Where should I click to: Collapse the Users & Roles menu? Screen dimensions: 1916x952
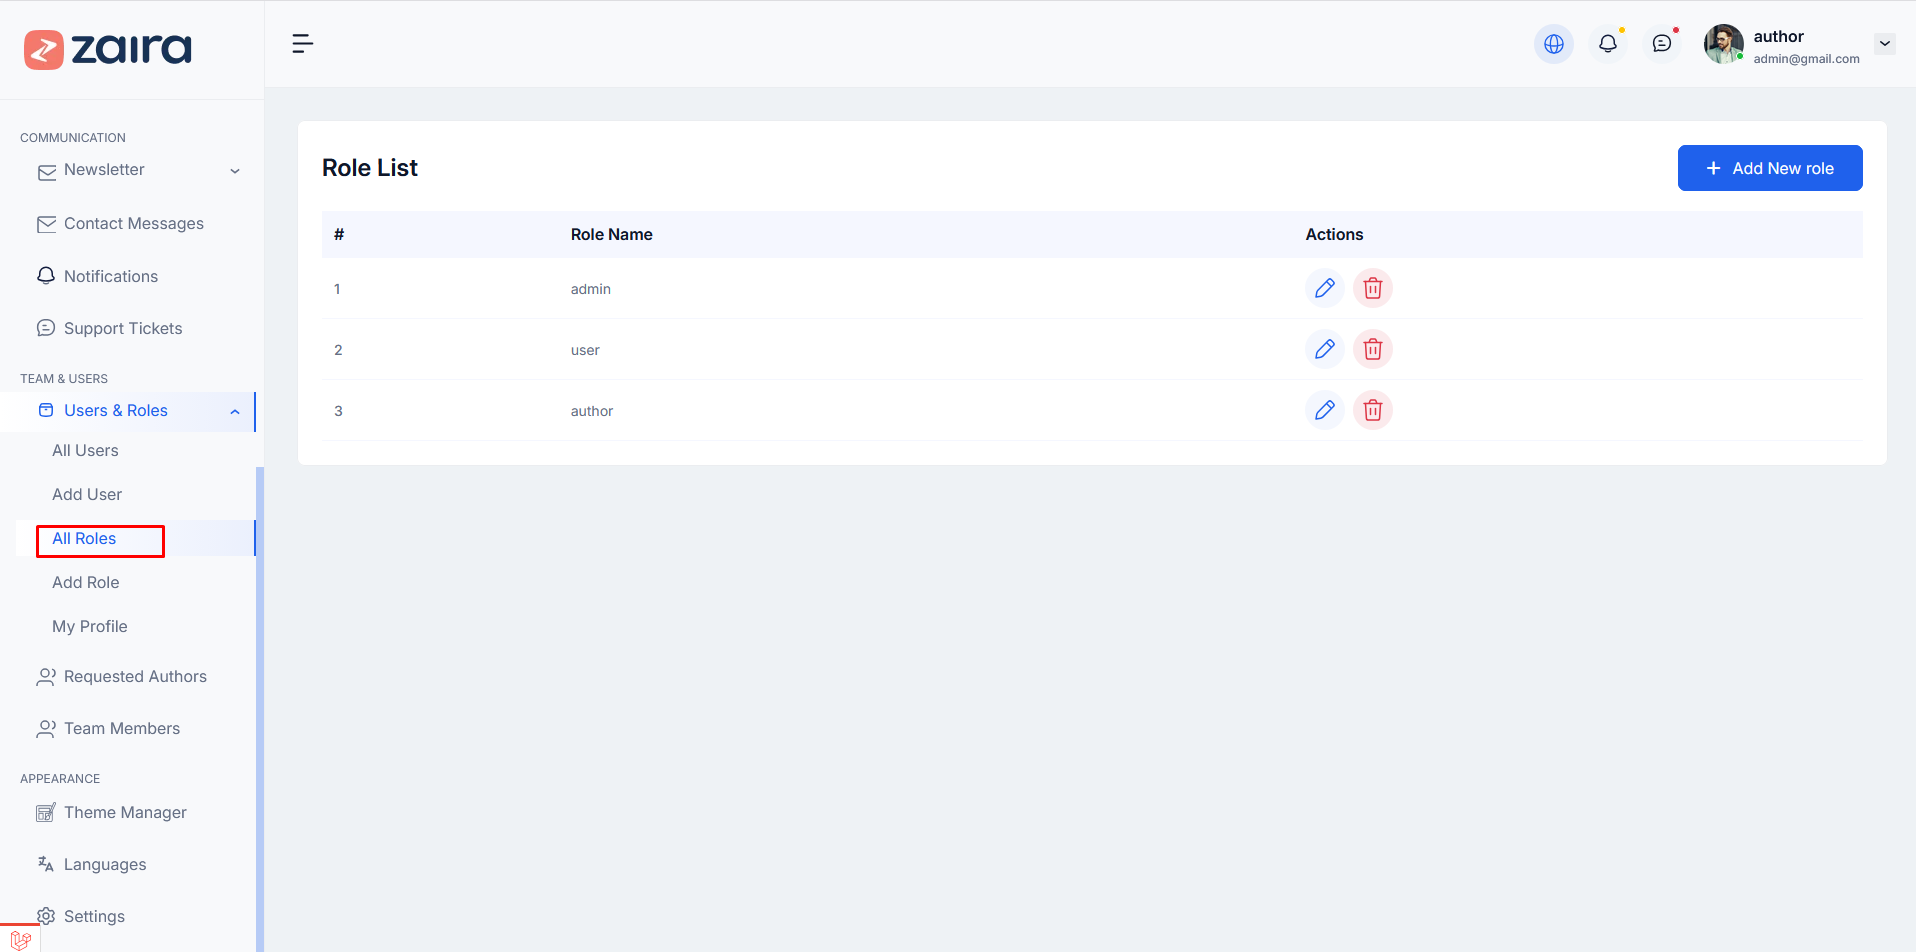coord(235,411)
